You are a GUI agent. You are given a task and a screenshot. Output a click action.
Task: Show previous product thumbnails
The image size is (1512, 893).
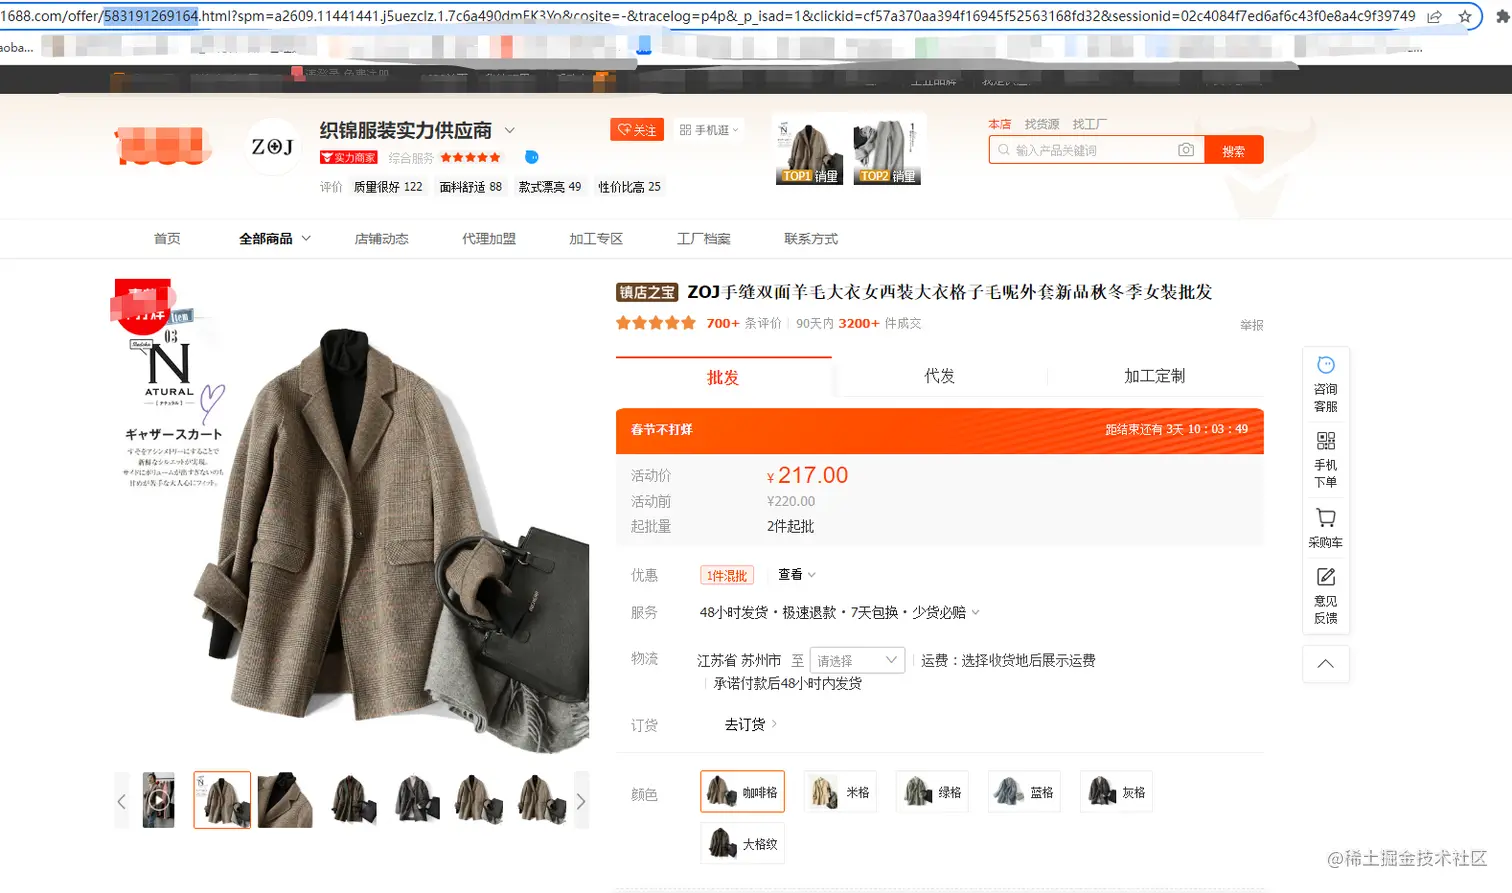pos(122,801)
